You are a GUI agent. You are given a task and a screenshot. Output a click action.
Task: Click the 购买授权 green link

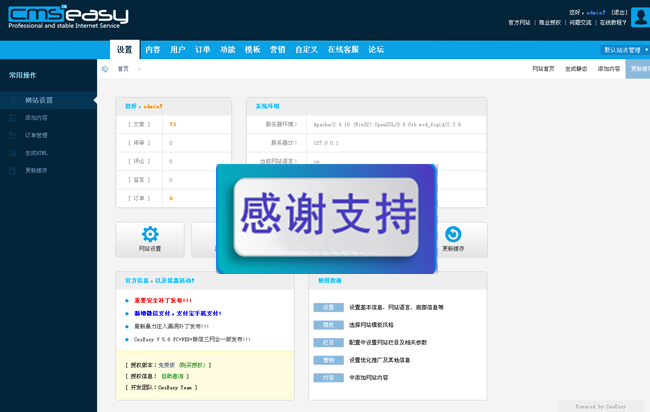click(192, 365)
